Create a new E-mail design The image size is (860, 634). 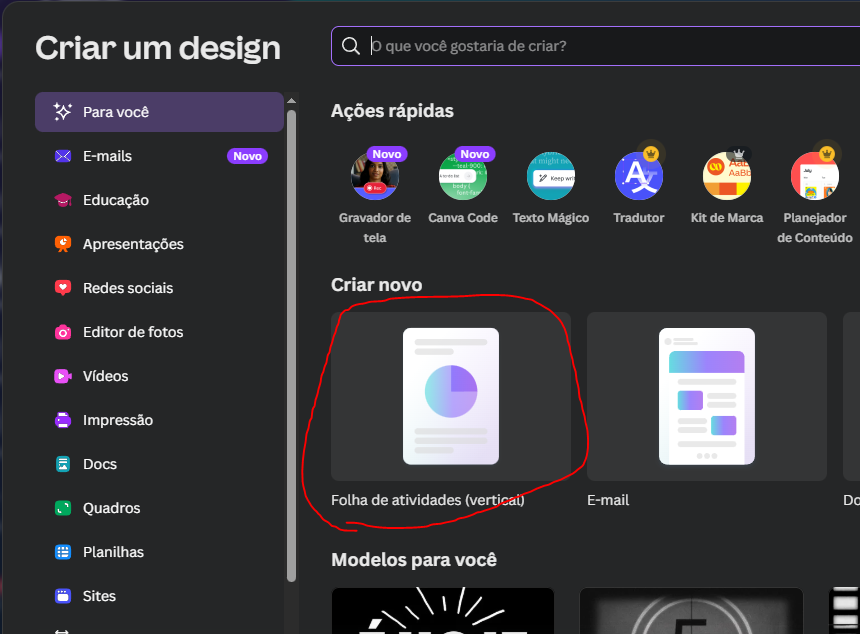[x=706, y=397]
